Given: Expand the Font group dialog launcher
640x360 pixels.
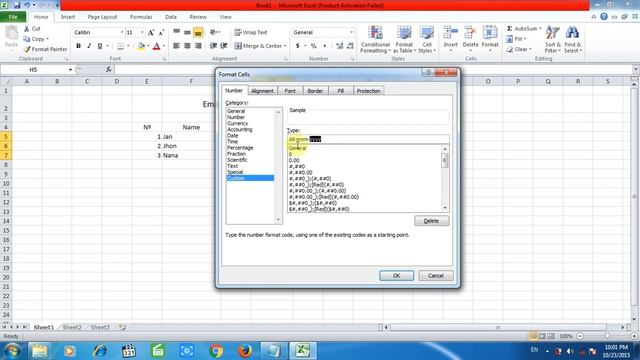Looking at the screenshot, I should click(x=164, y=59).
